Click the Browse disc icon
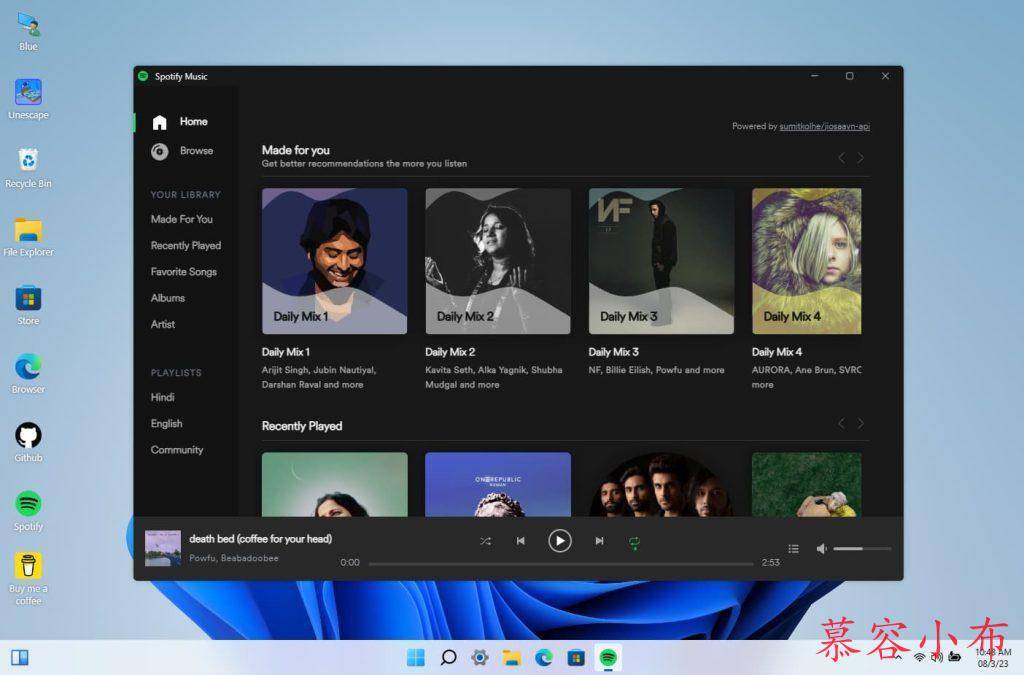1024x675 pixels. click(x=159, y=151)
